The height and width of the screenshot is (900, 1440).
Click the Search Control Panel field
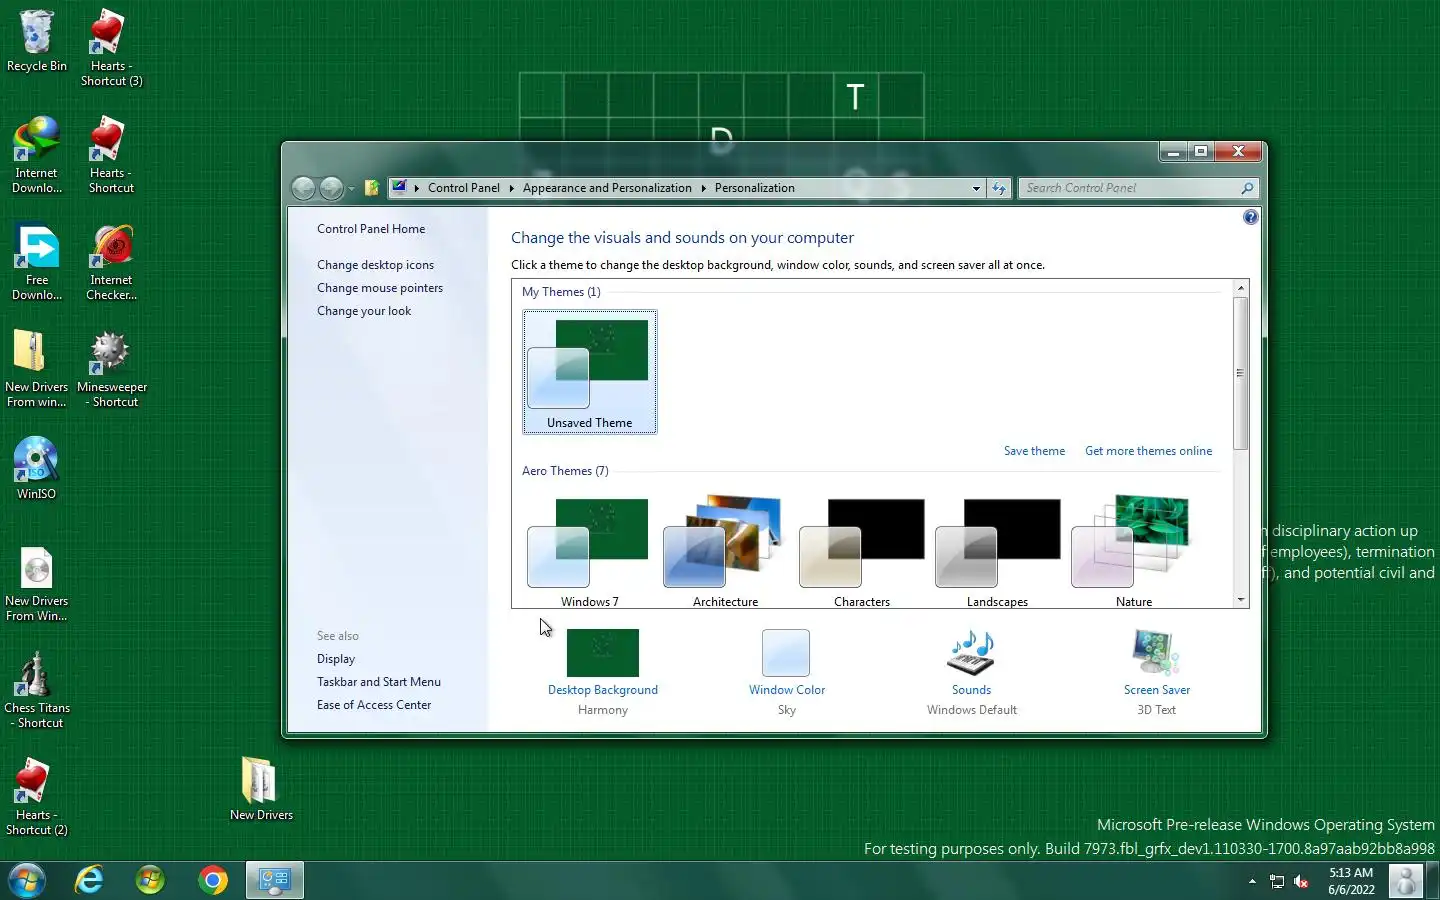click(1130, 188)
